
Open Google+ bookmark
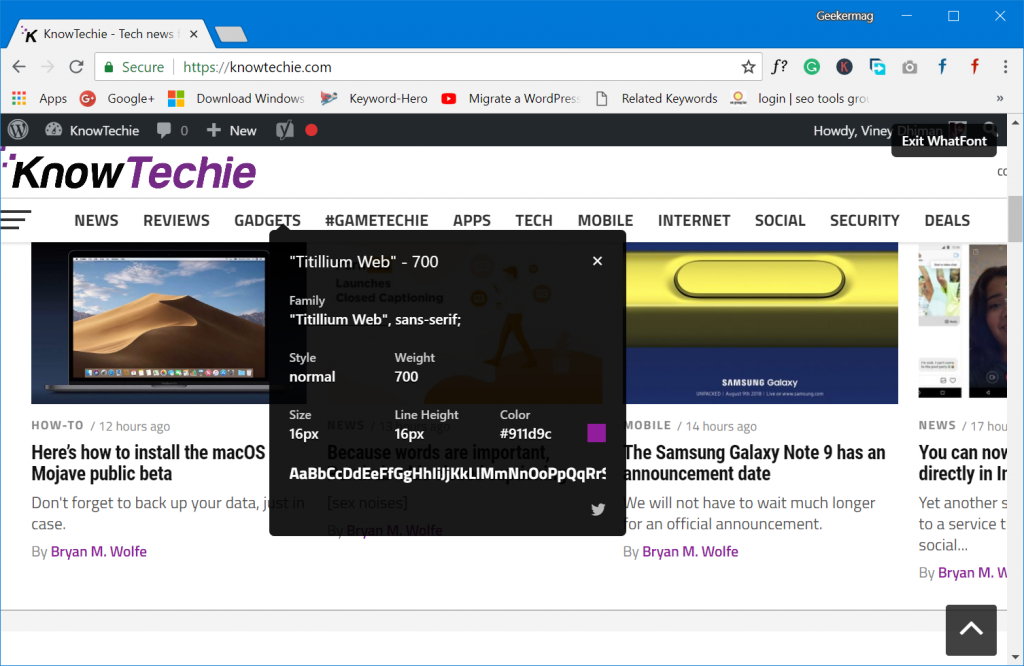tap(117, 99)
